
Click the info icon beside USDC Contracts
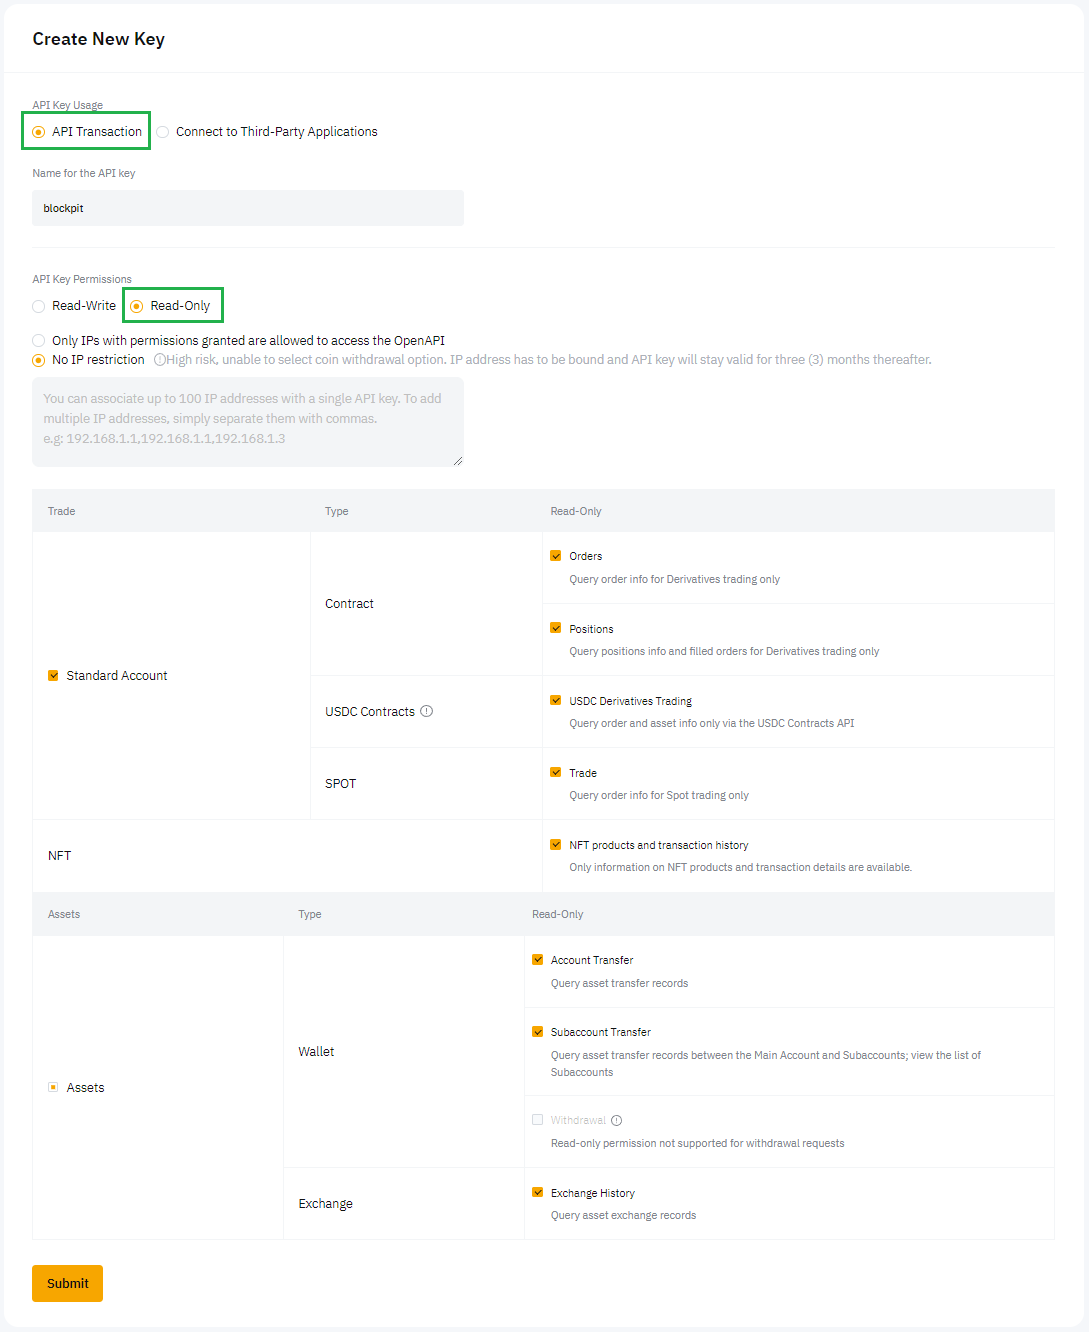[x=426, y=711]
